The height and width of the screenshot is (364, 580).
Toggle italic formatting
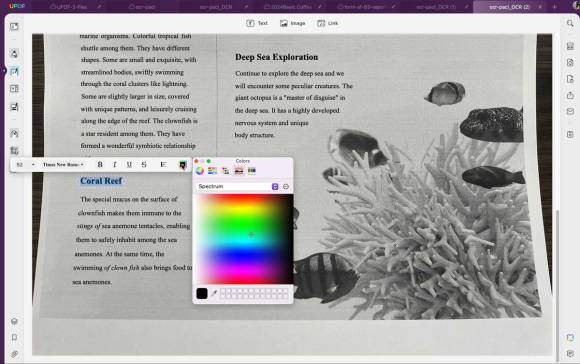(x=115, y=165)
